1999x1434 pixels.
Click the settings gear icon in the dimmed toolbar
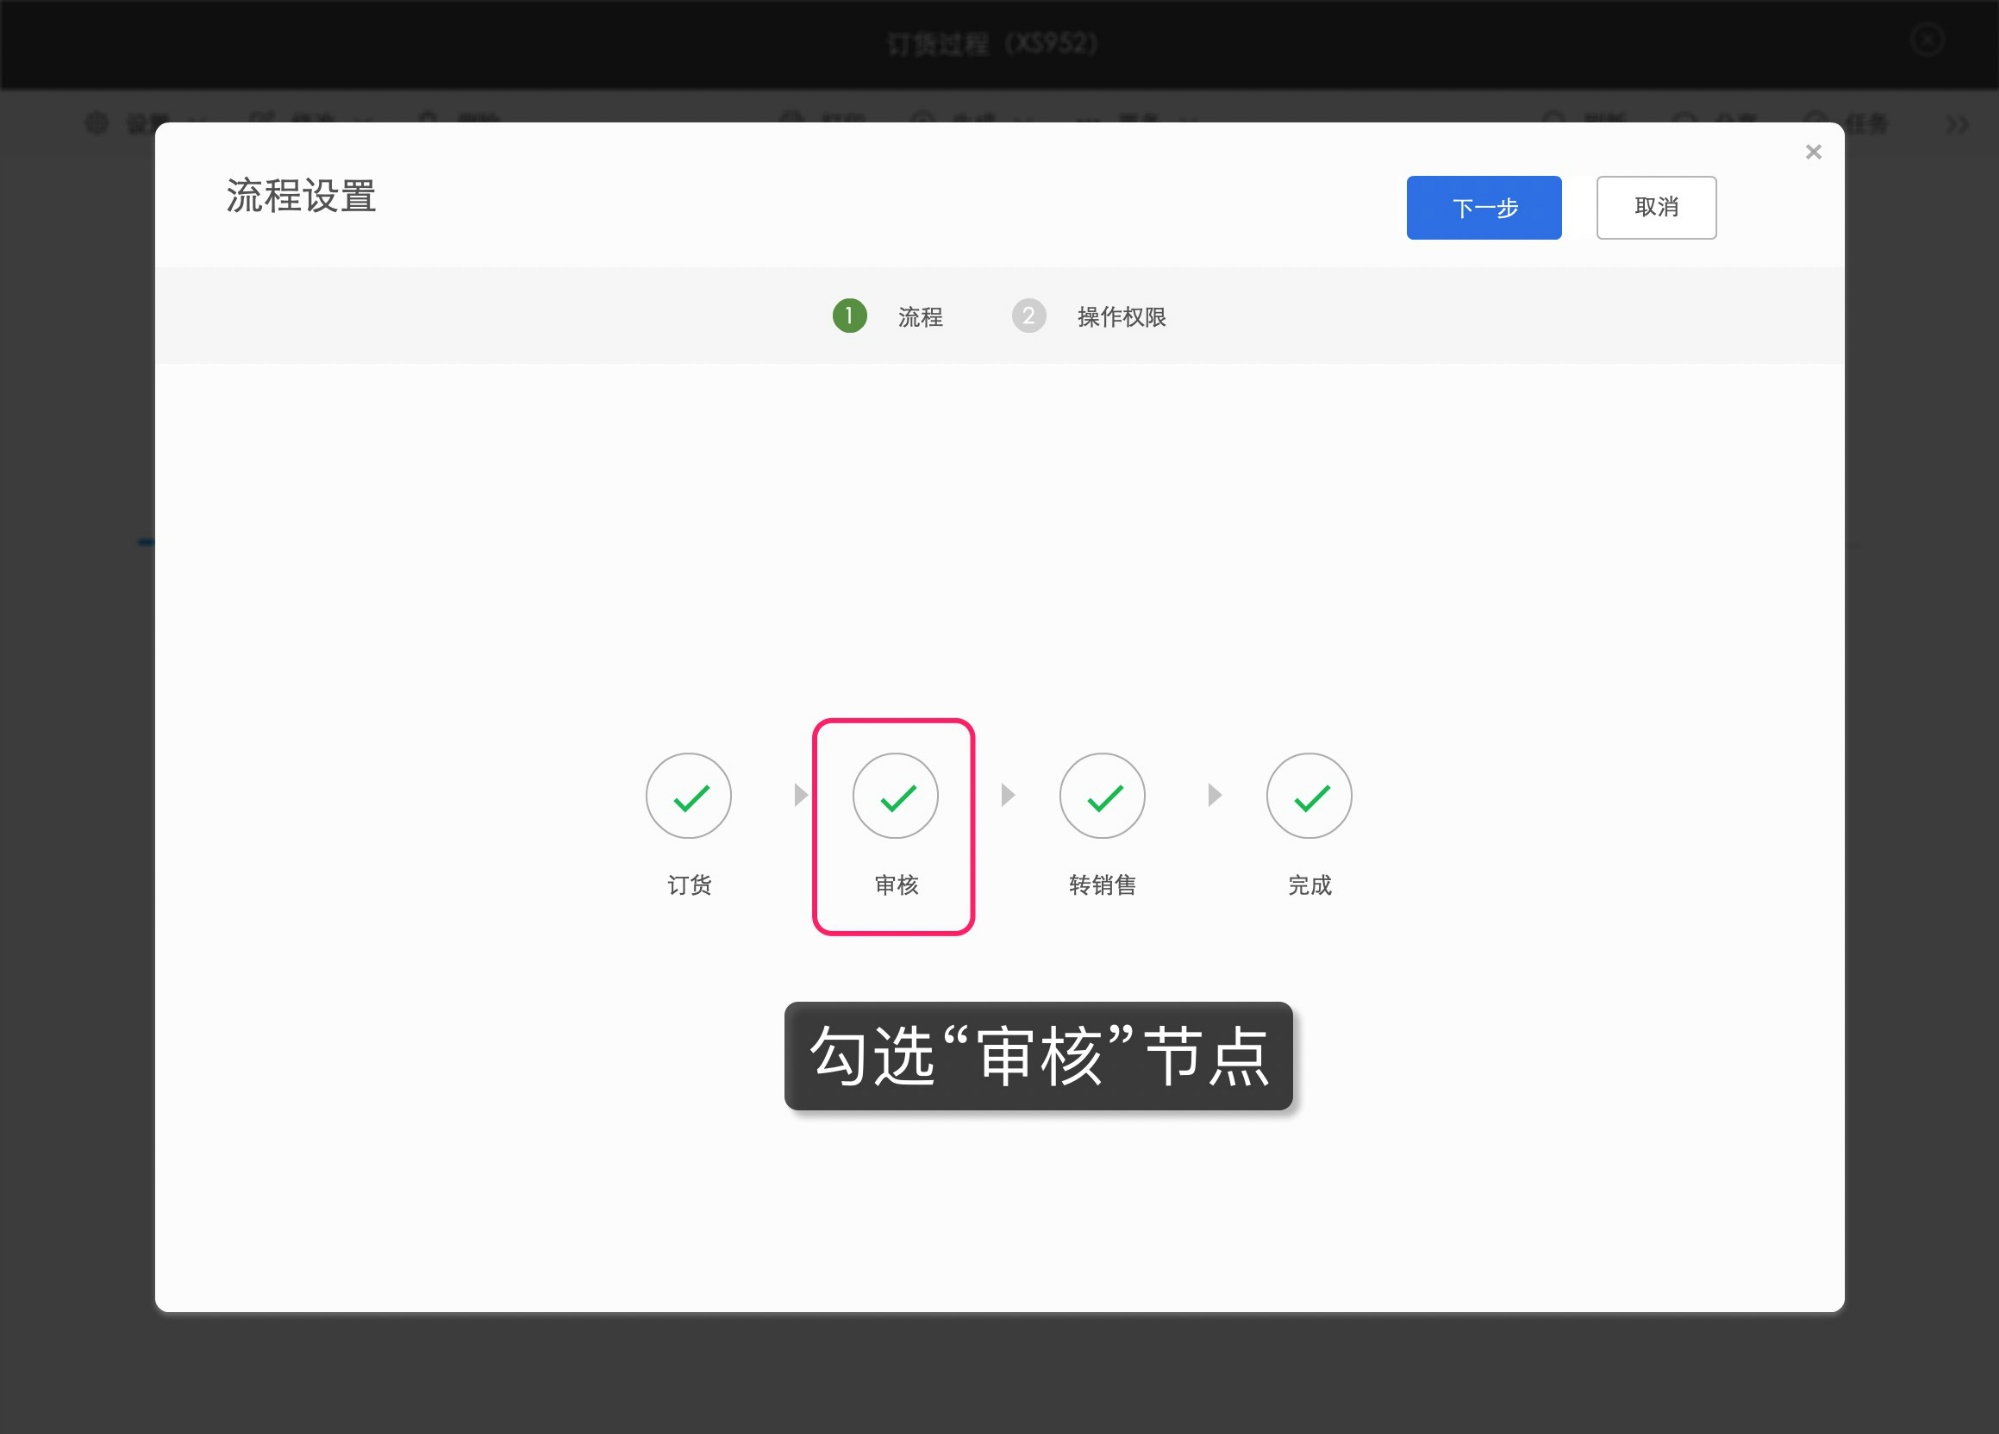(97, 122)
